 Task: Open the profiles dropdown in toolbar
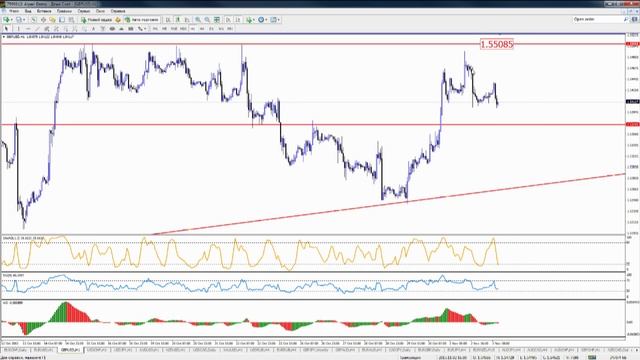point(19,20)
